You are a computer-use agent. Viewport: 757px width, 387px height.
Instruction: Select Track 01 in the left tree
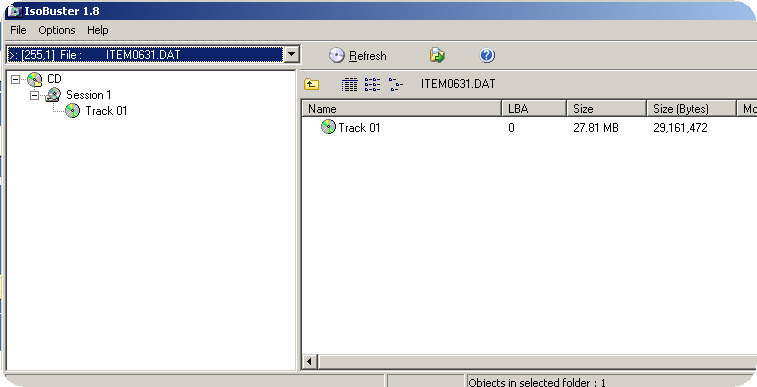pos(106,111)
